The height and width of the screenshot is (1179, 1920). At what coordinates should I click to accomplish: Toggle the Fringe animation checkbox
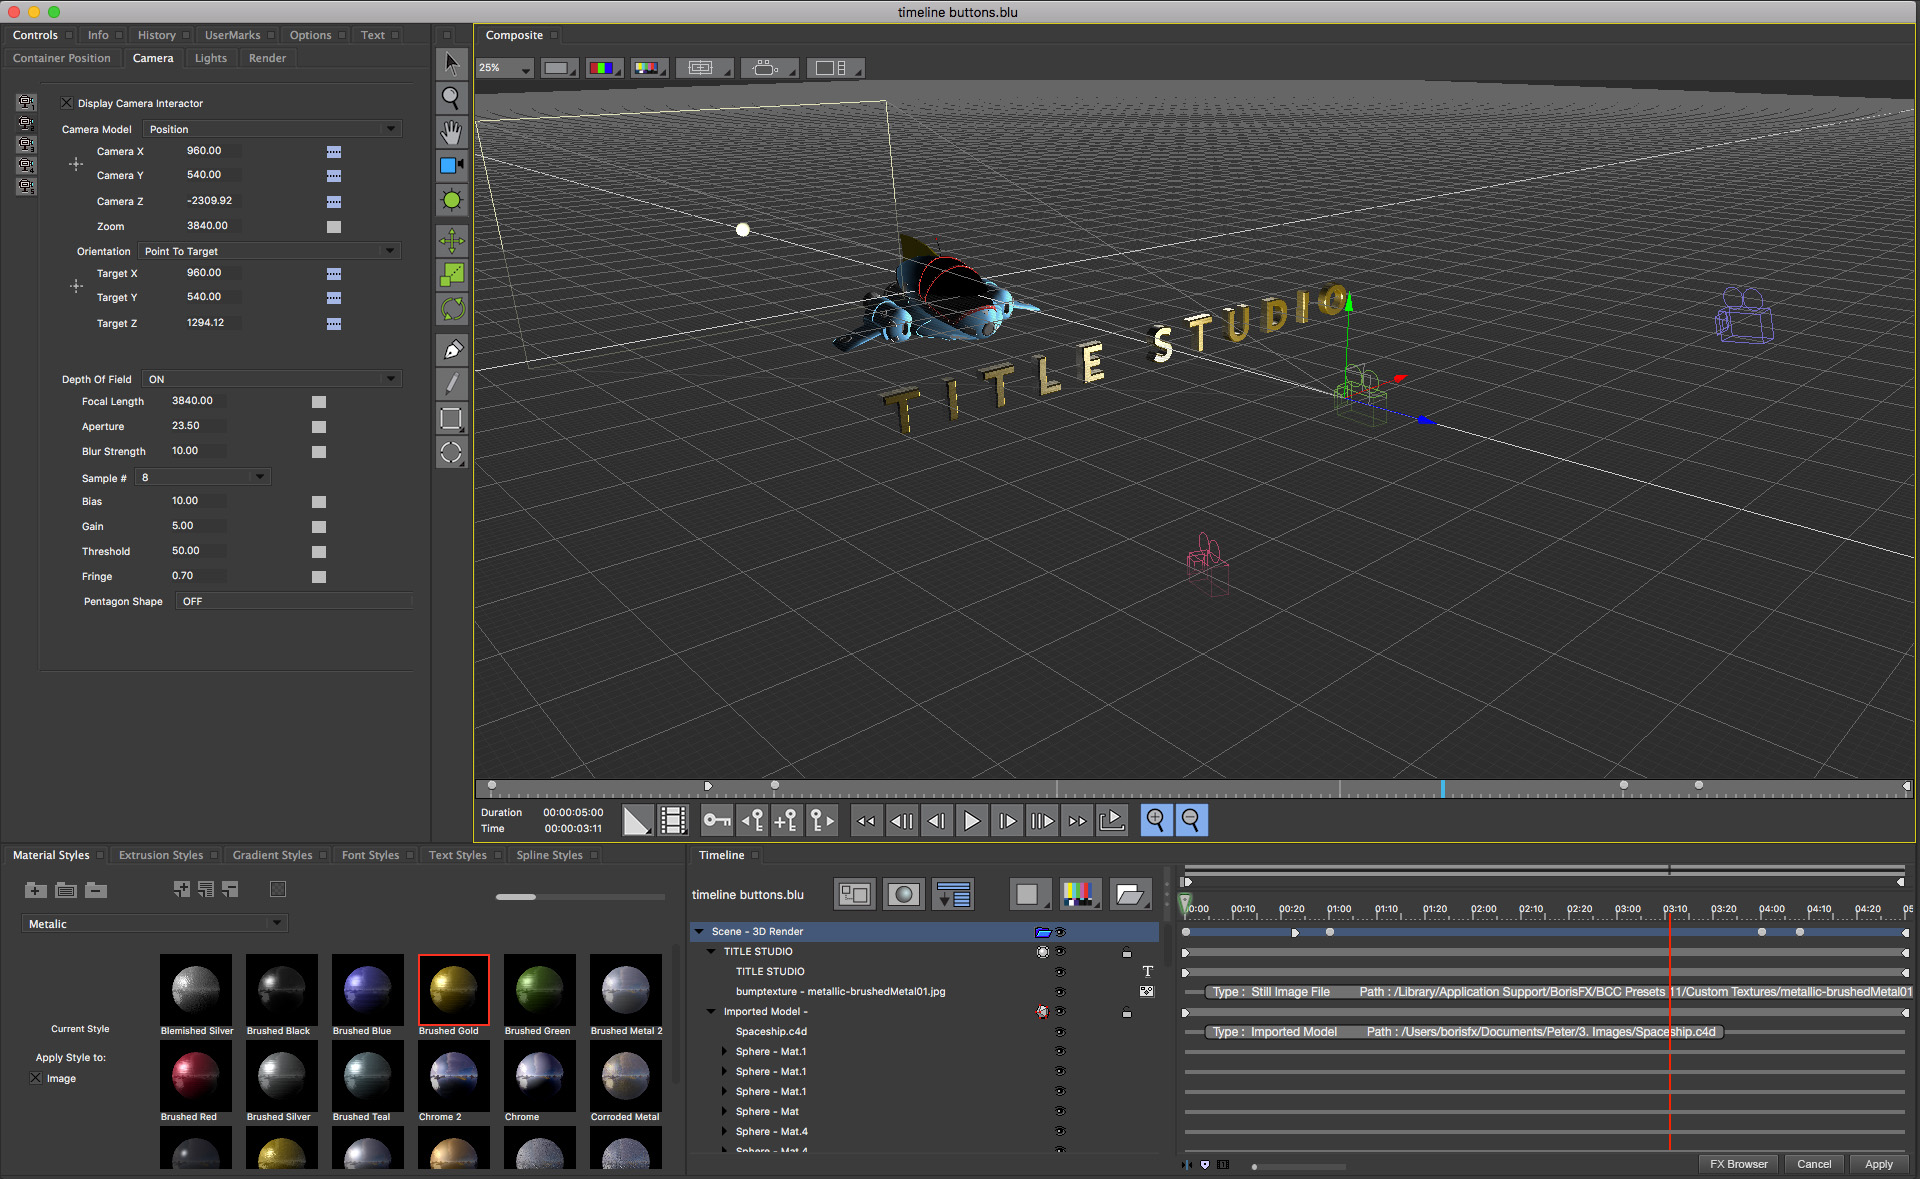[319, 577]
